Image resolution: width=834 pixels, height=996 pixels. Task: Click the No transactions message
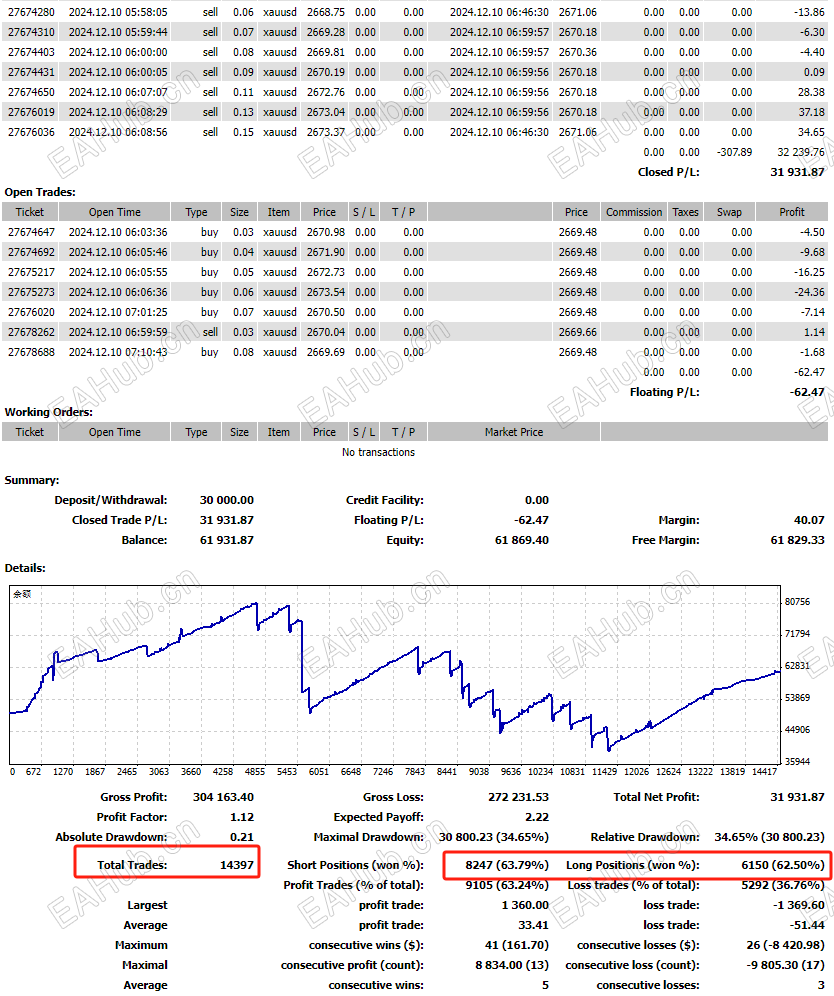click(x=378, y=452)
